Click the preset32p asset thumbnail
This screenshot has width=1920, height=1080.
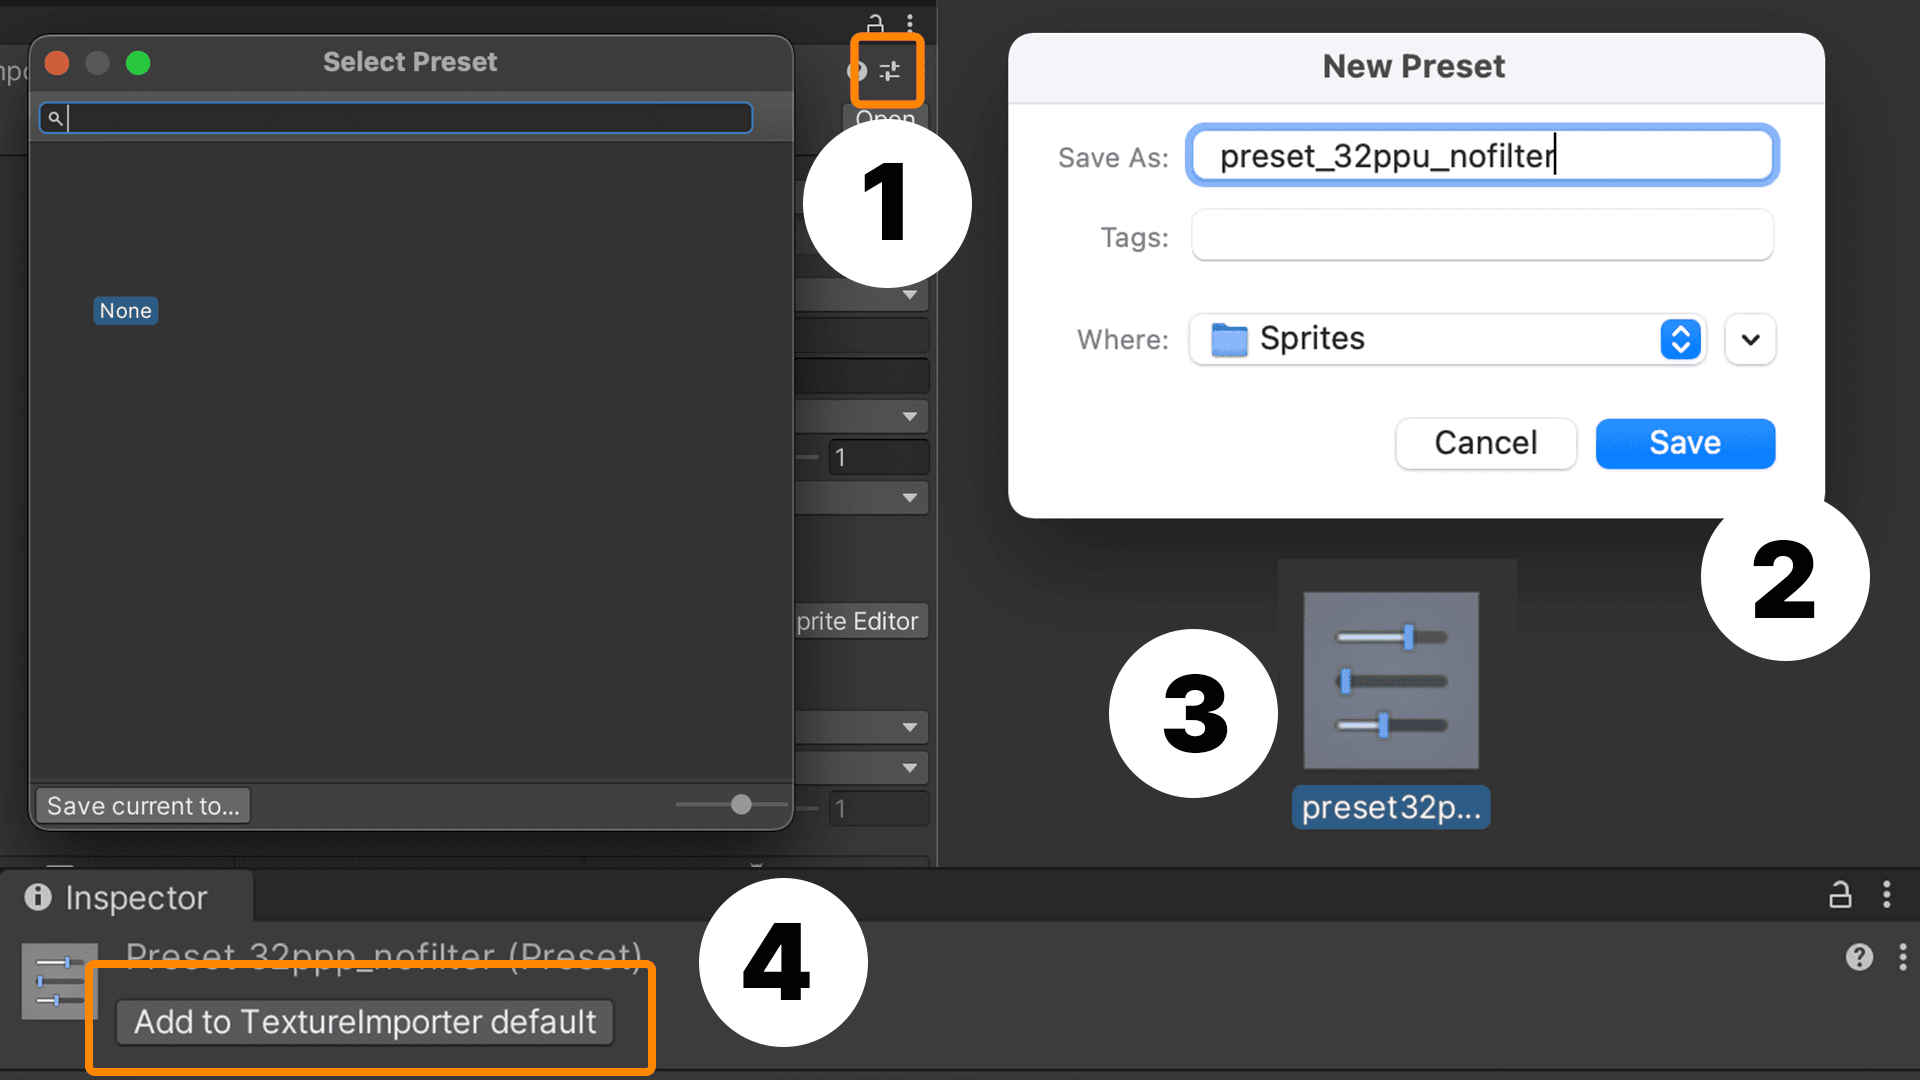click(1390, 680)
